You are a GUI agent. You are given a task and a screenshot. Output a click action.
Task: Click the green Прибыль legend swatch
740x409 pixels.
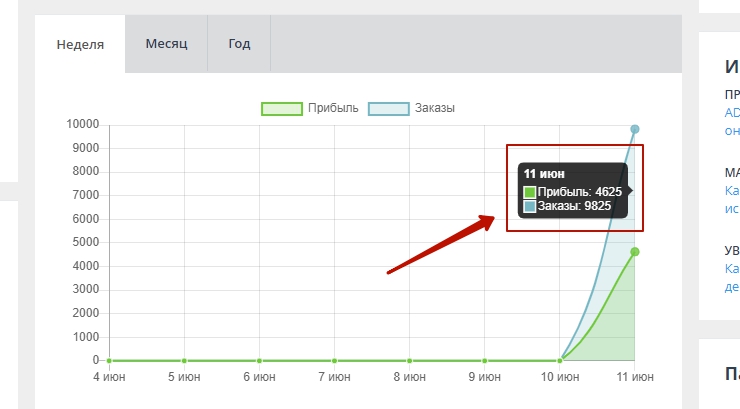[x=281, y=108]
